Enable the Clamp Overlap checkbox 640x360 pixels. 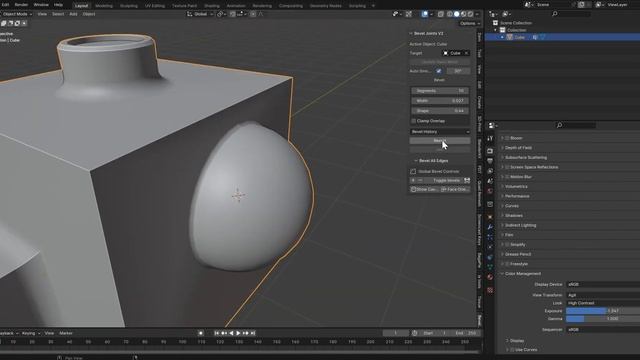pos(413,121)
